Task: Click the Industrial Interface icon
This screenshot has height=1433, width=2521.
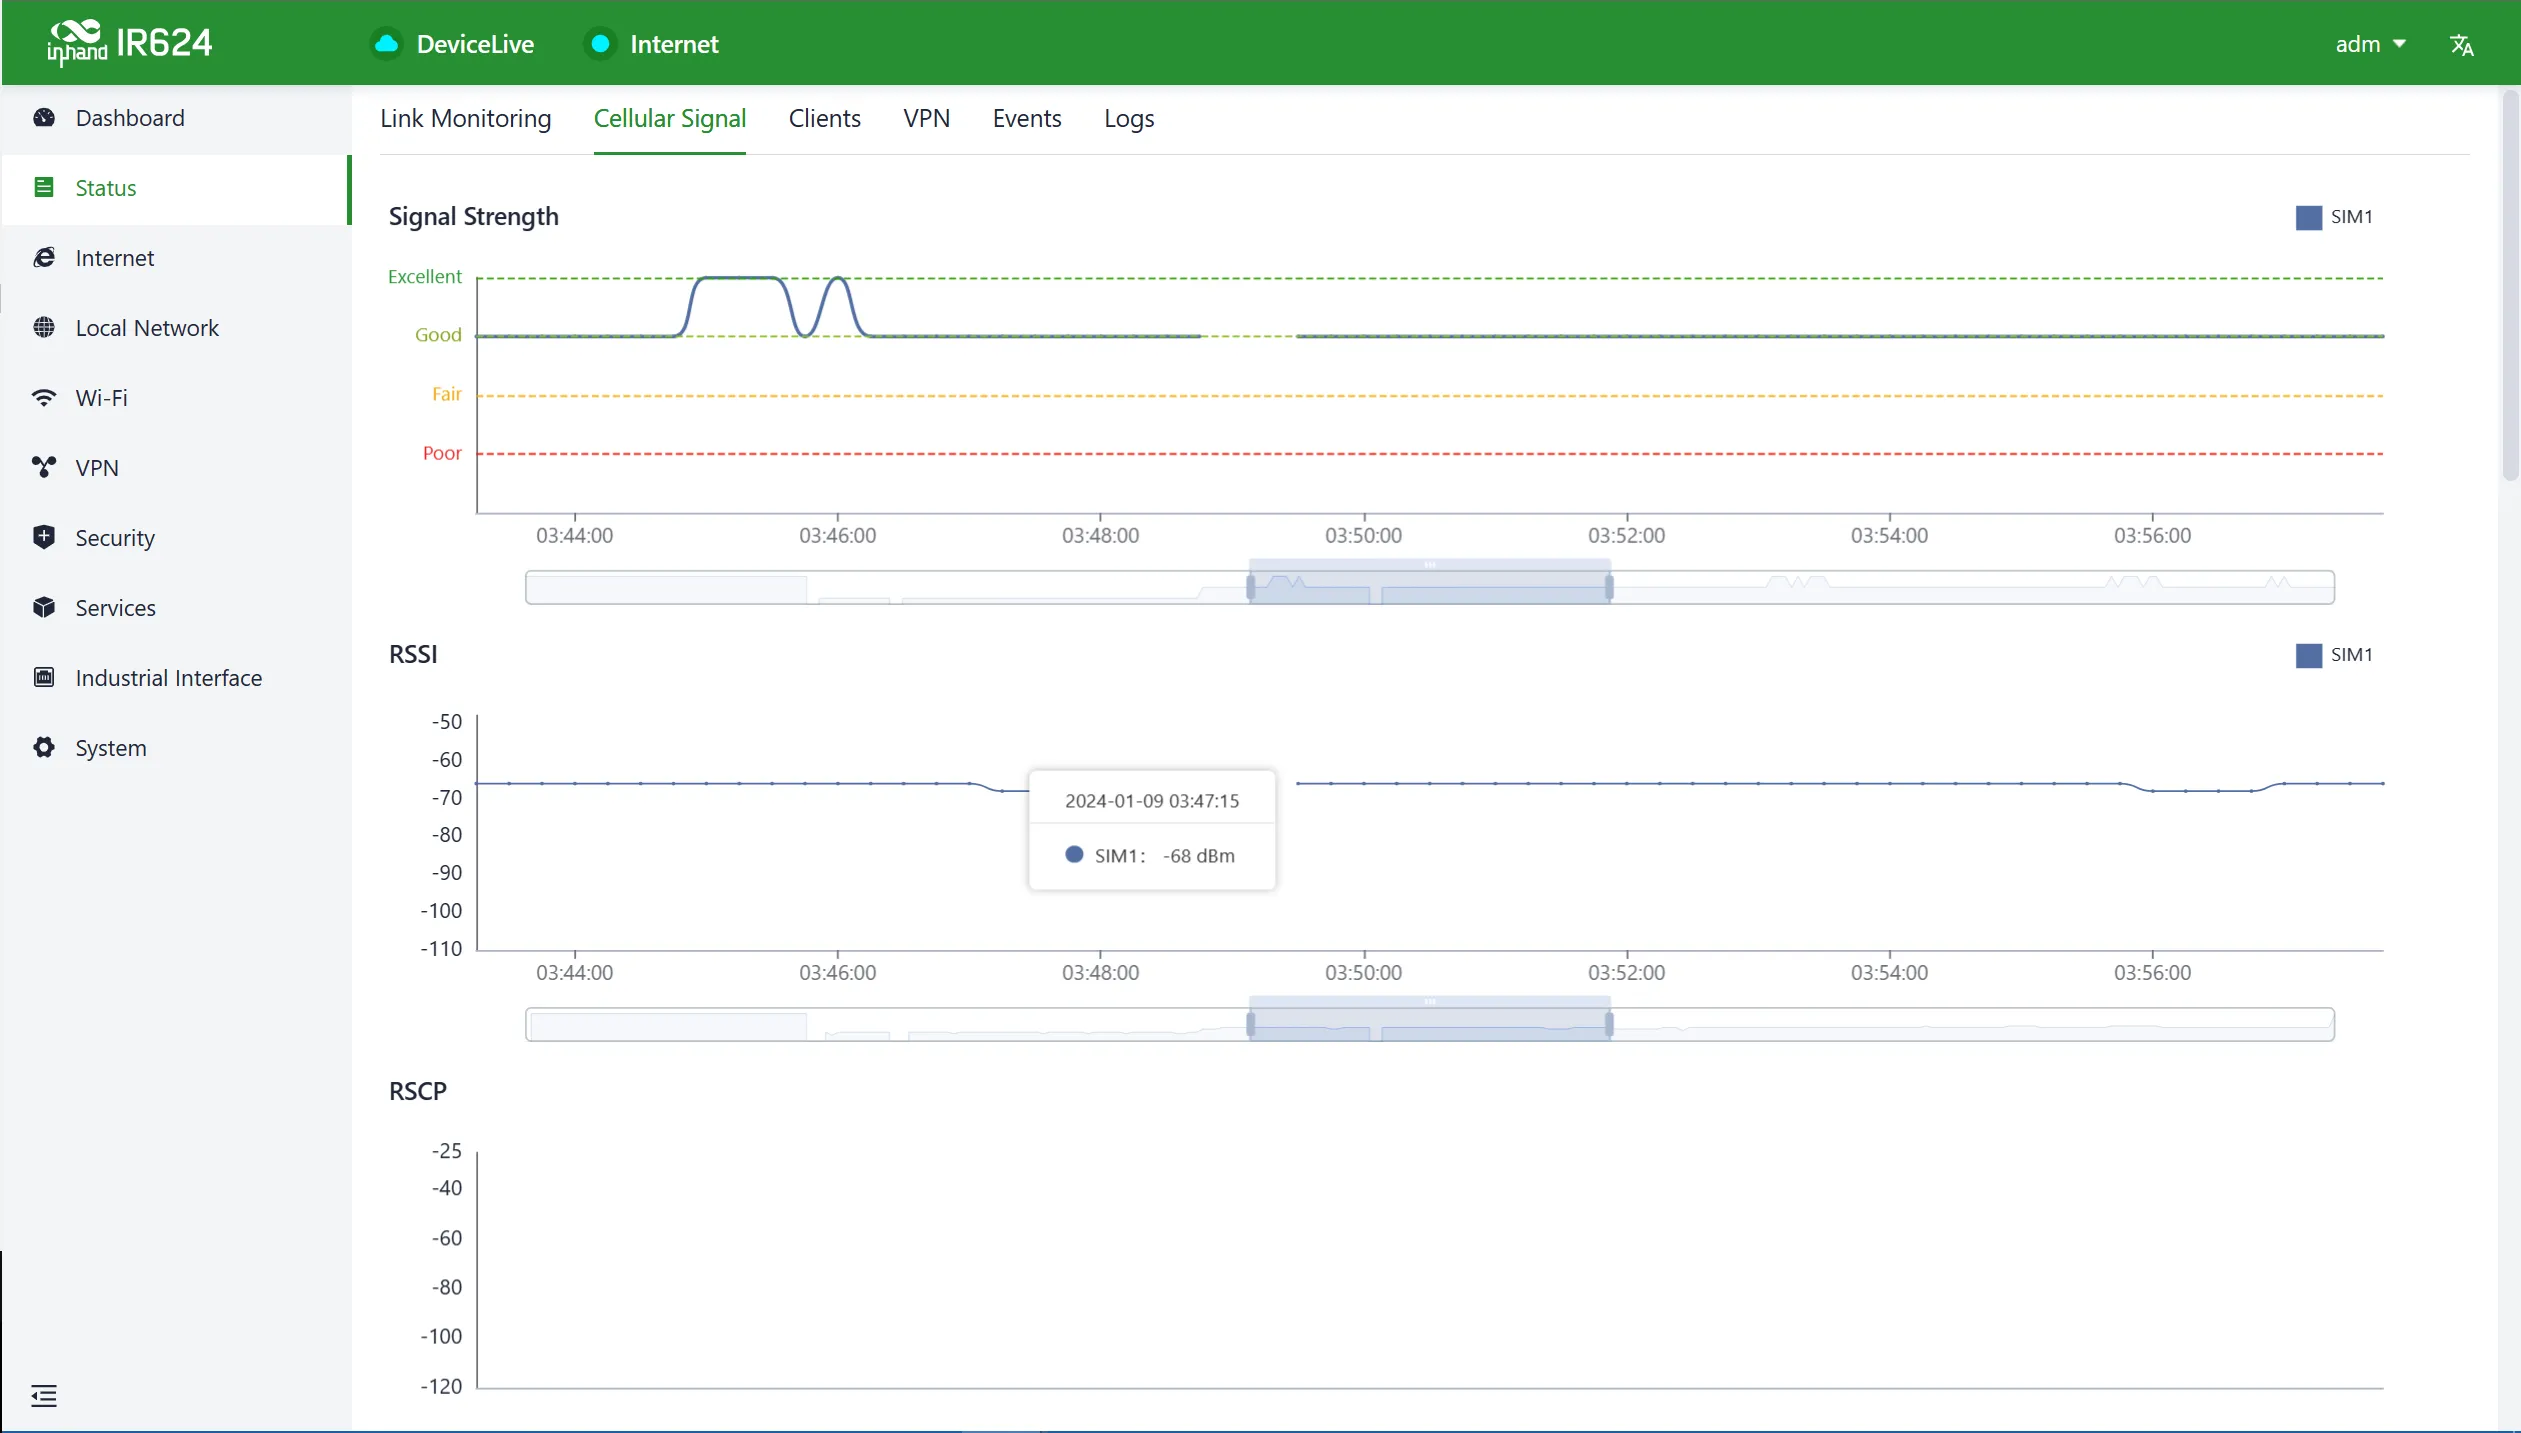Action: [x=44, y=678]
